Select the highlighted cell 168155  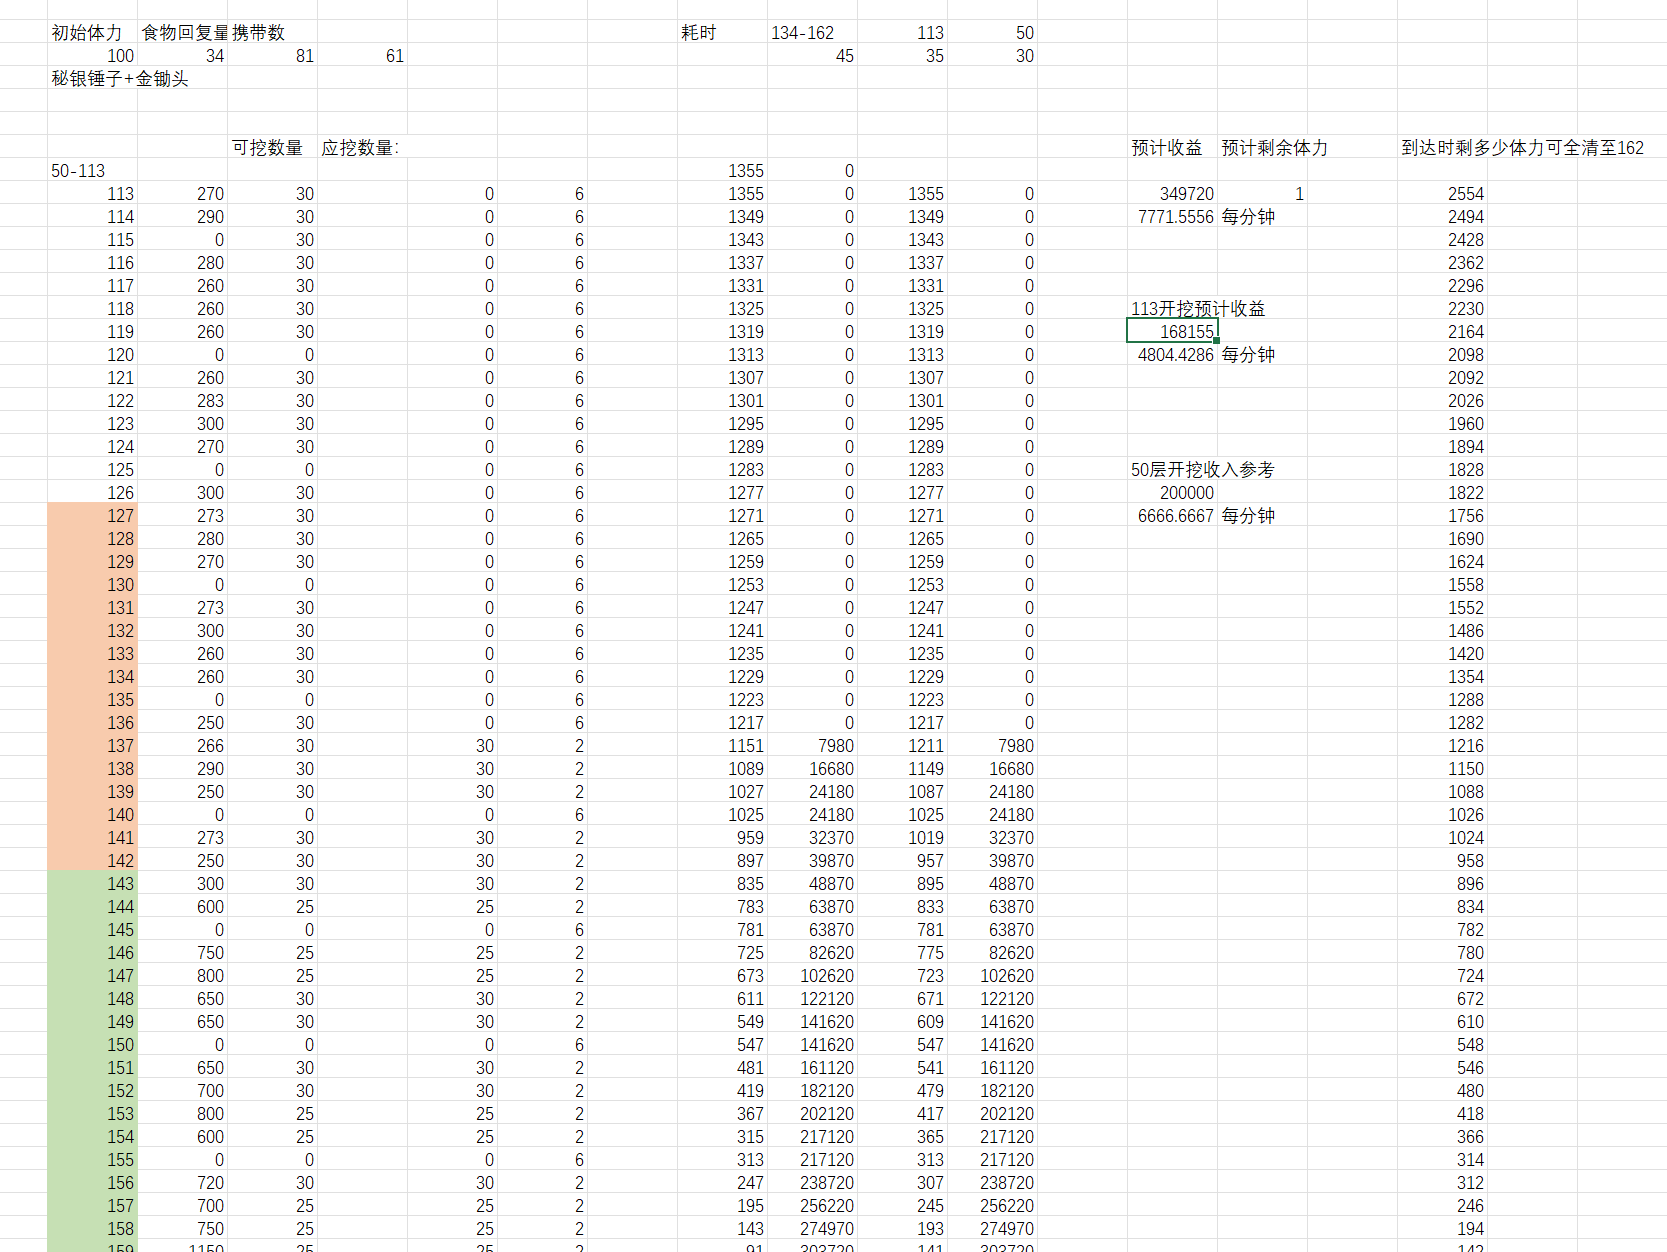tap(1172, 331)
